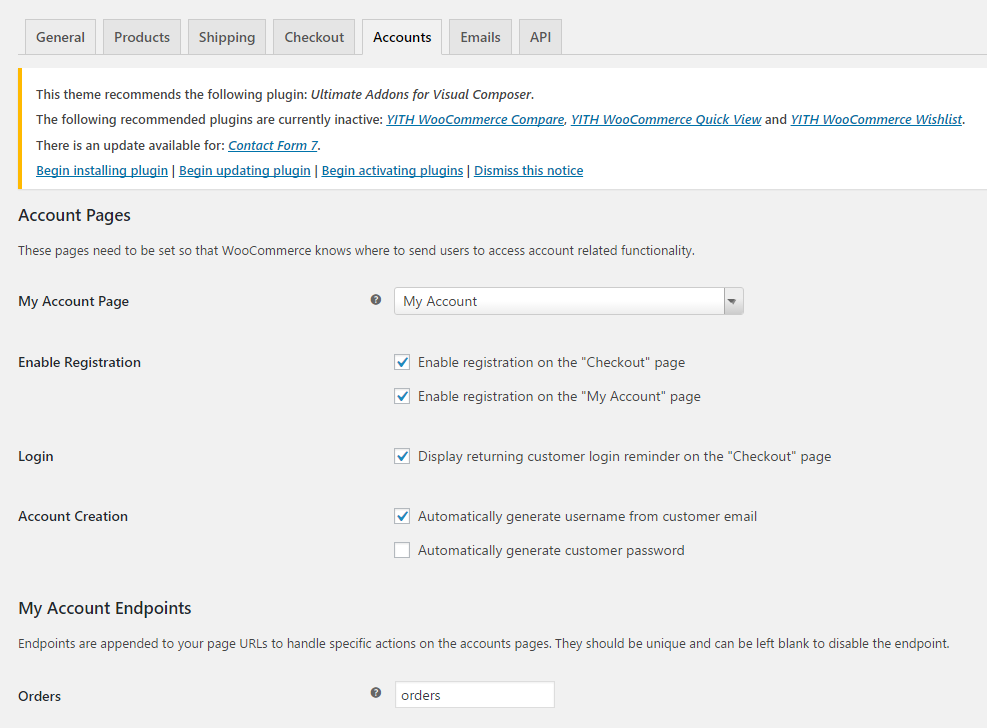Switch to the Products tab
This screenshot has height=728, width=987.
tap(142, 37)
